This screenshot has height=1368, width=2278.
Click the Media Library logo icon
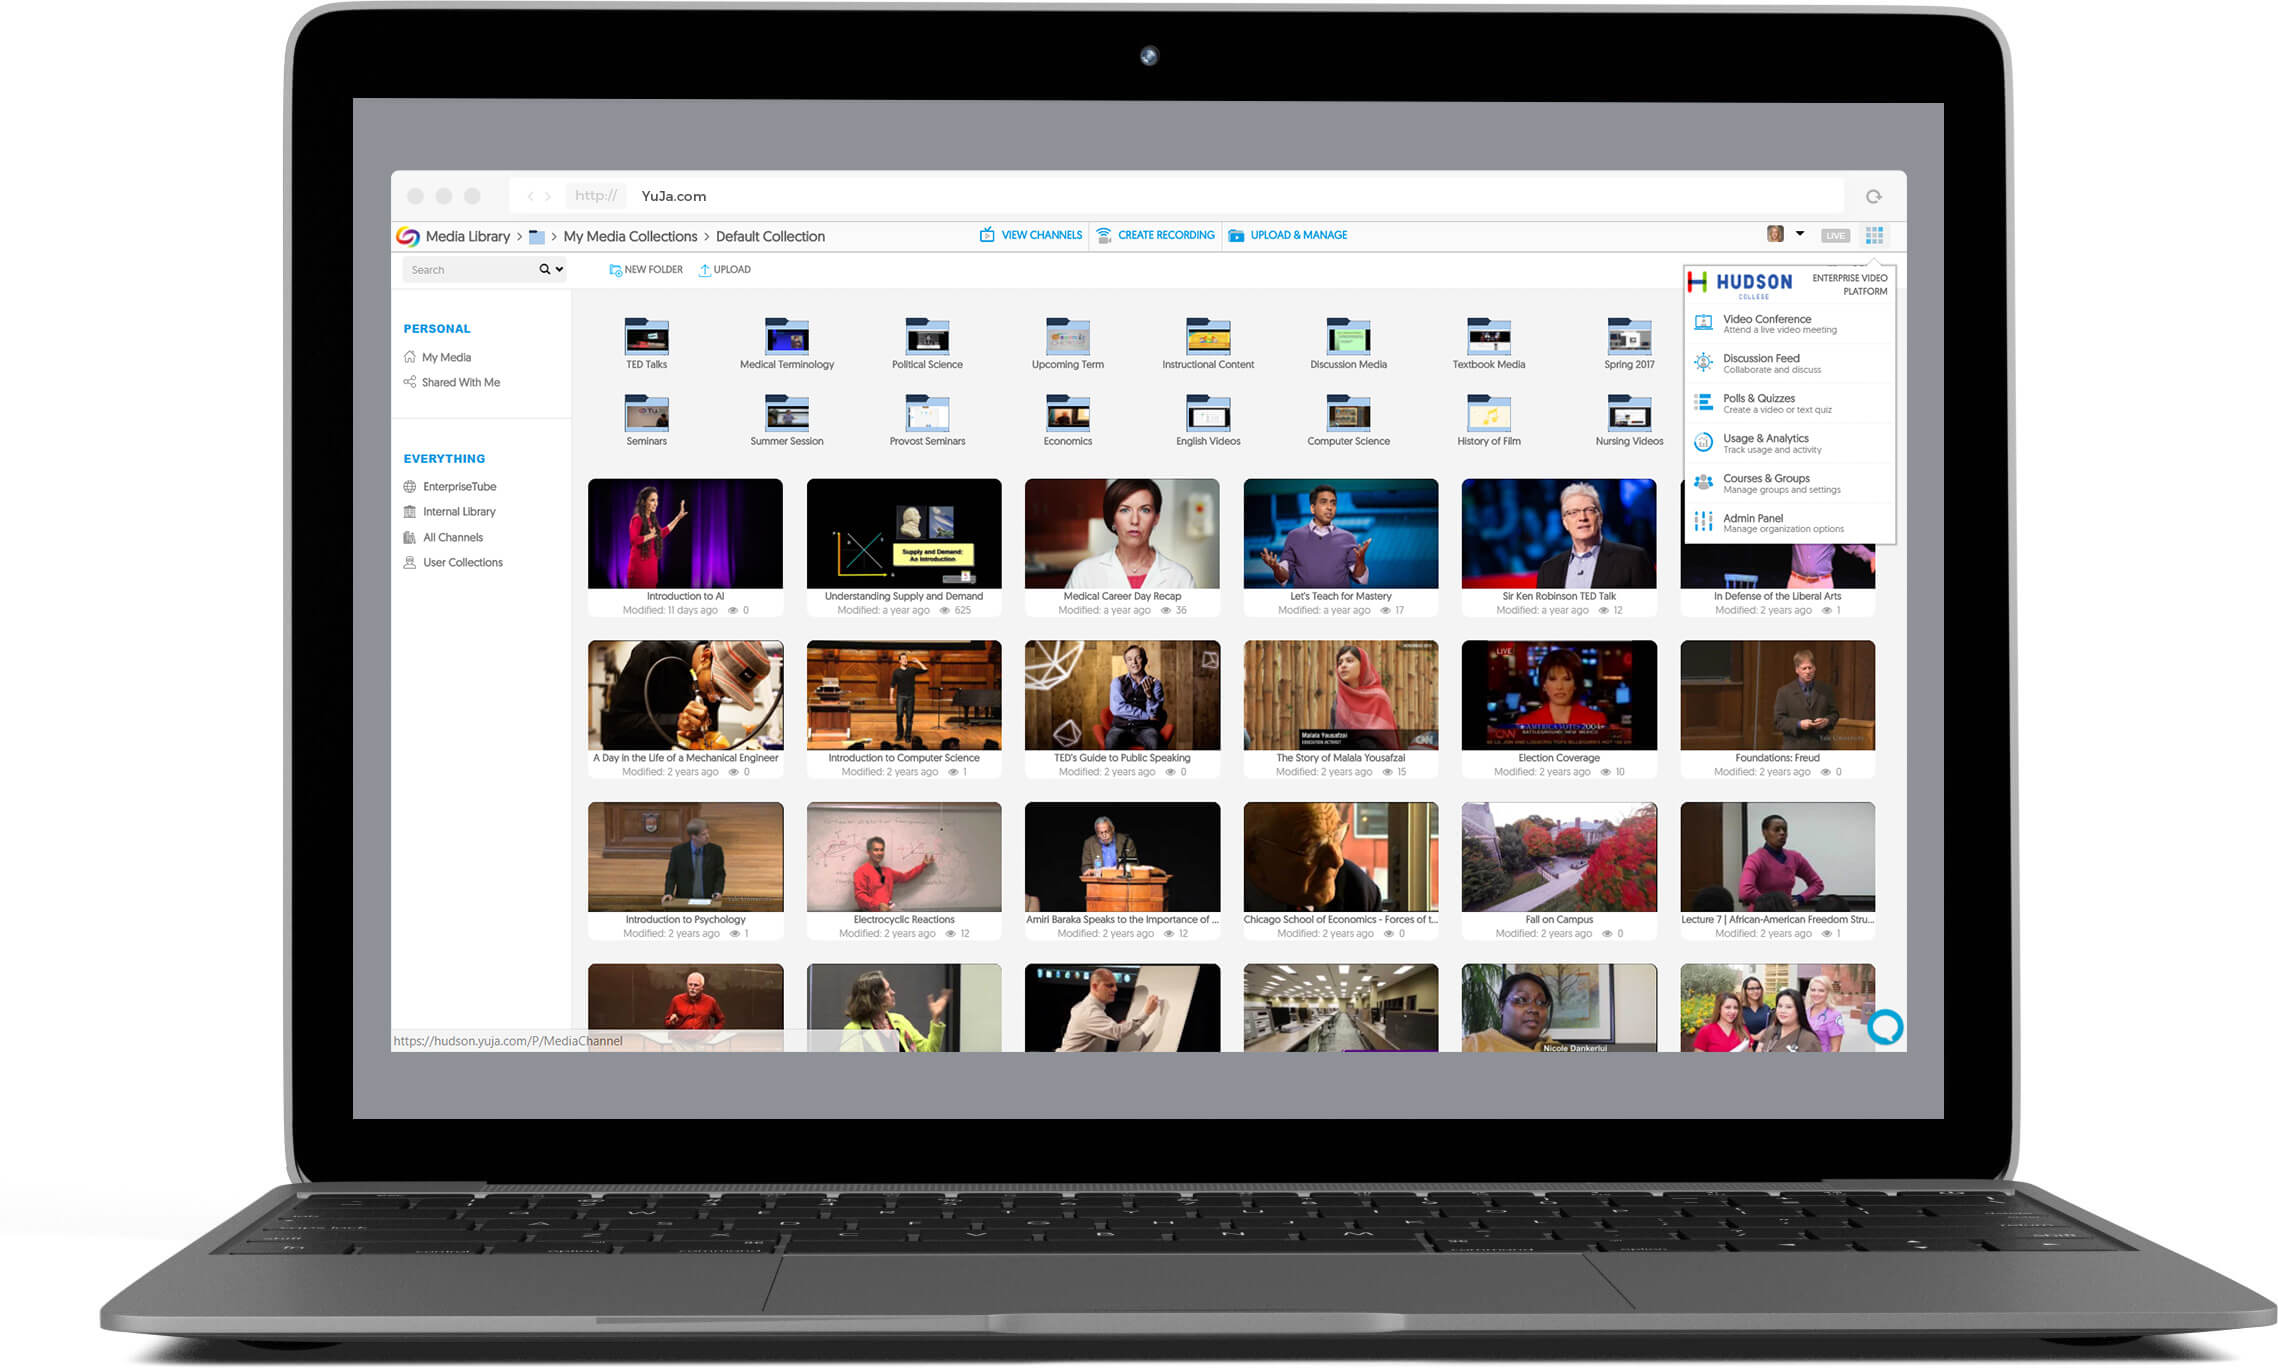(408, 236)
